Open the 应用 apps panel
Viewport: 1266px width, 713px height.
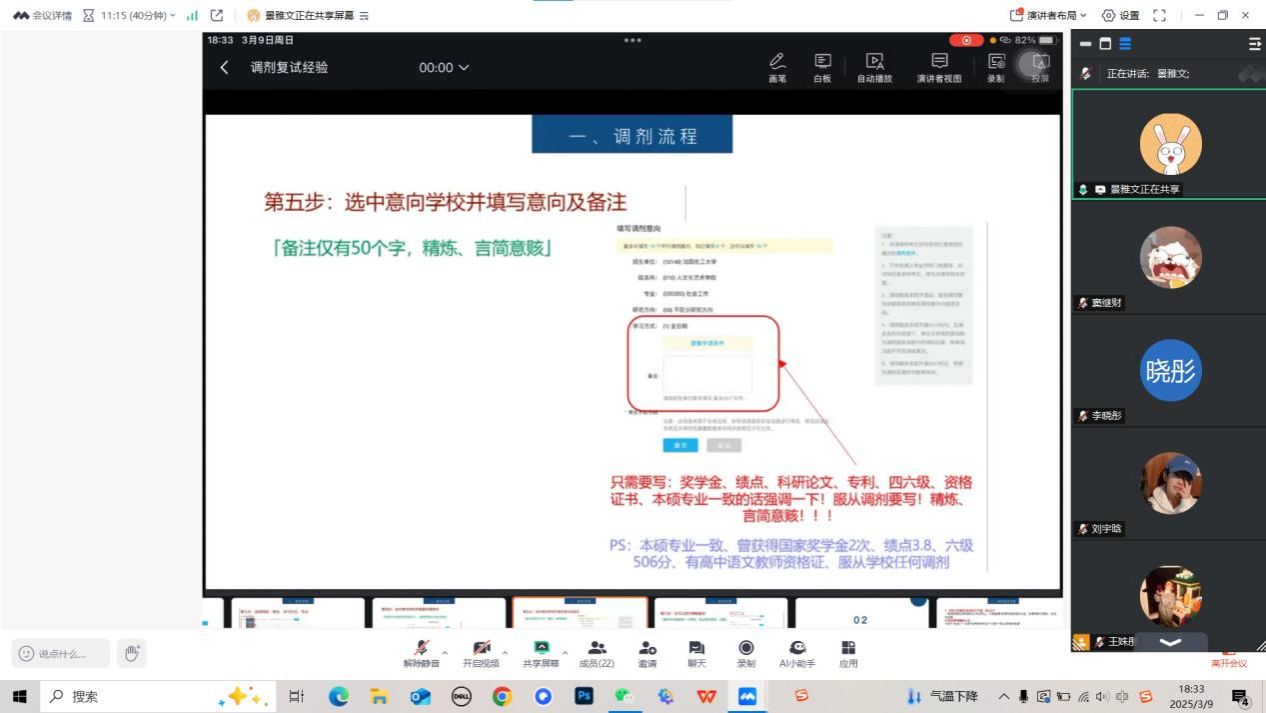[x=848, y=653]
